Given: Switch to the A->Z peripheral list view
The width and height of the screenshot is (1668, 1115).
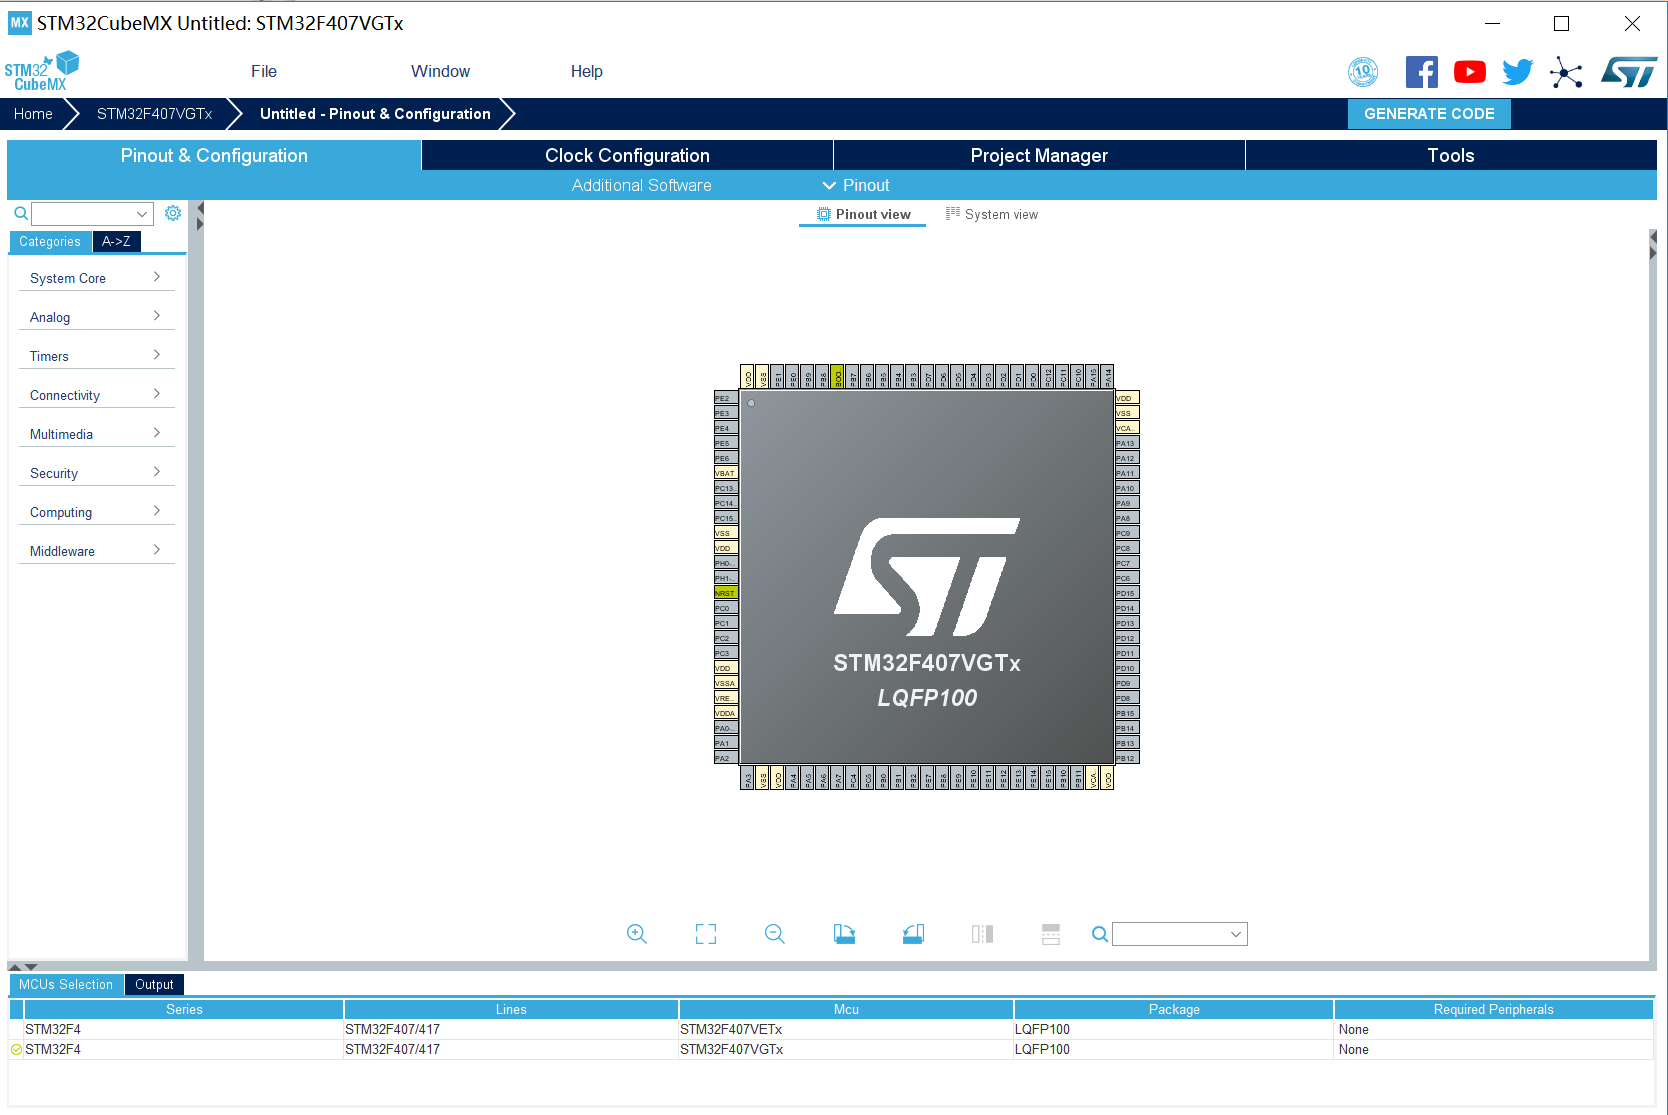Looking at the screenshot, I should click(117, 241).
